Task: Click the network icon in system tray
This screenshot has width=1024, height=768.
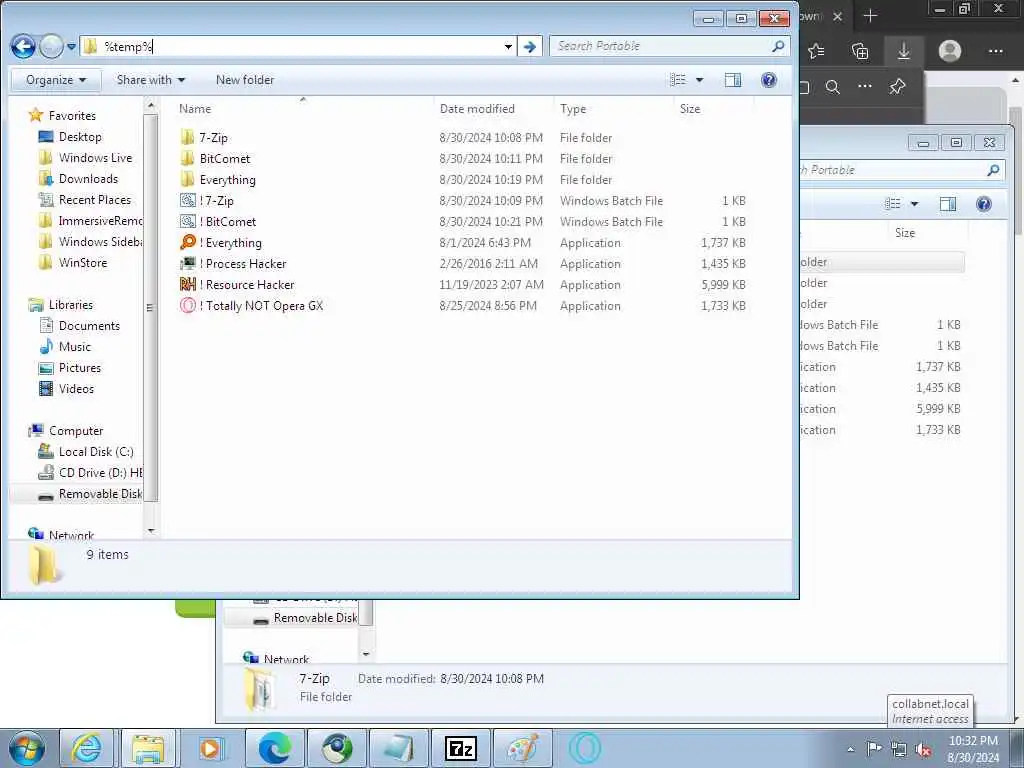Action: tap(899, 750)
